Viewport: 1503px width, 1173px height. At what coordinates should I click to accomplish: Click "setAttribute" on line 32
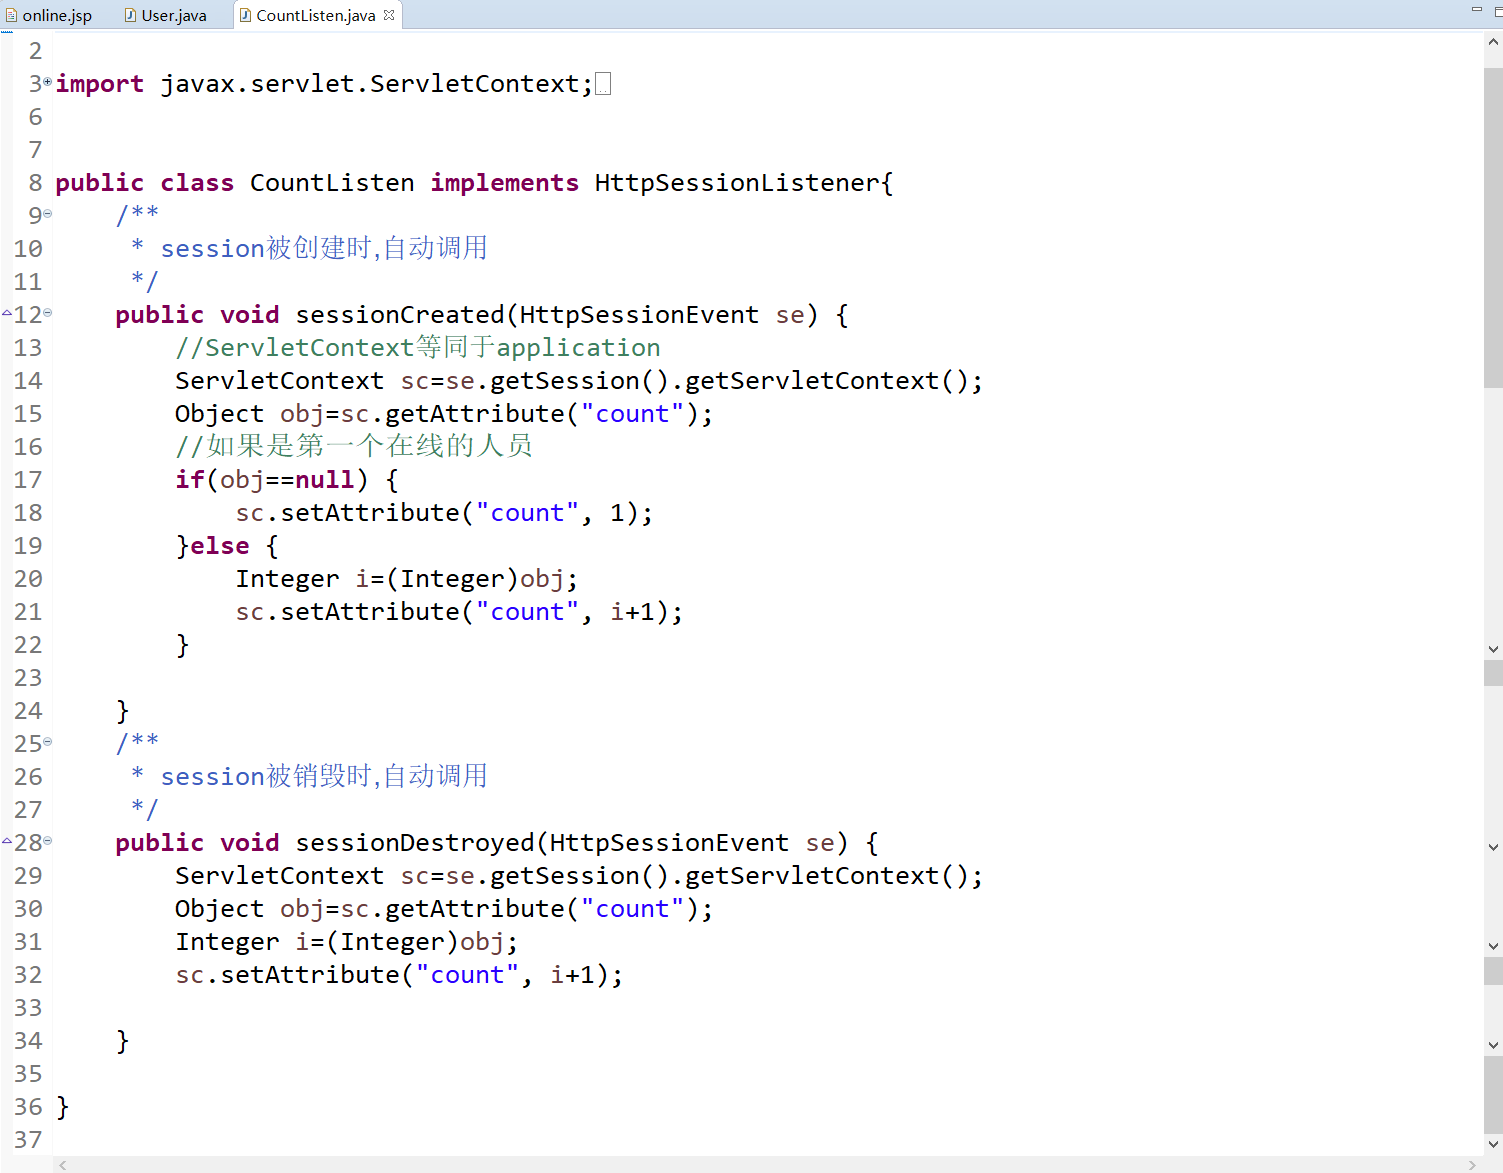pos(310,975)
